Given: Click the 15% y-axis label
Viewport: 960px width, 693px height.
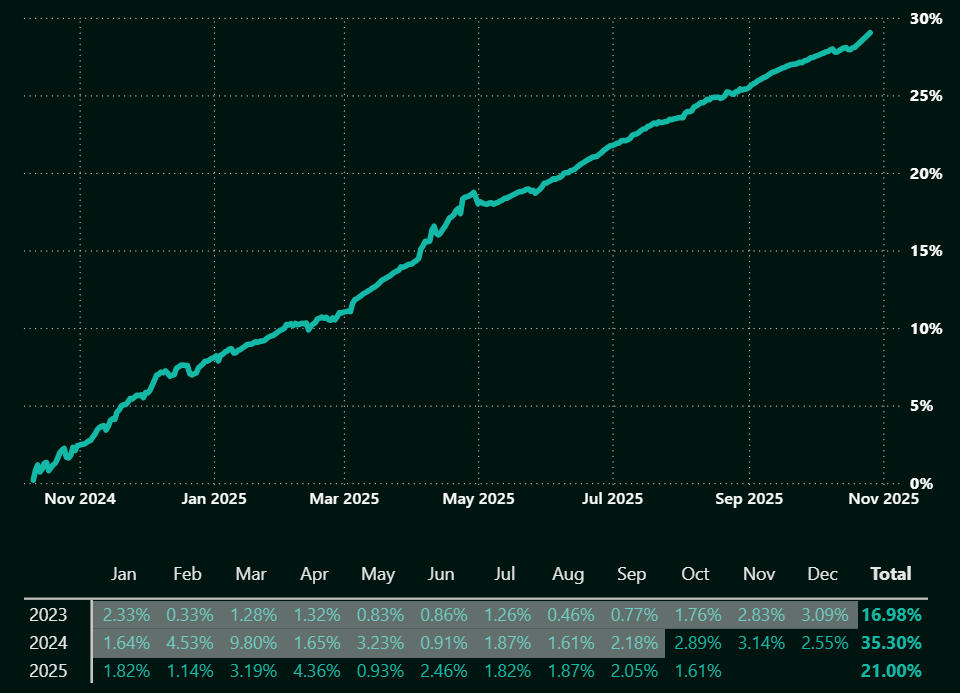Looking at the screenshot, I should click(x=926, y=251).
